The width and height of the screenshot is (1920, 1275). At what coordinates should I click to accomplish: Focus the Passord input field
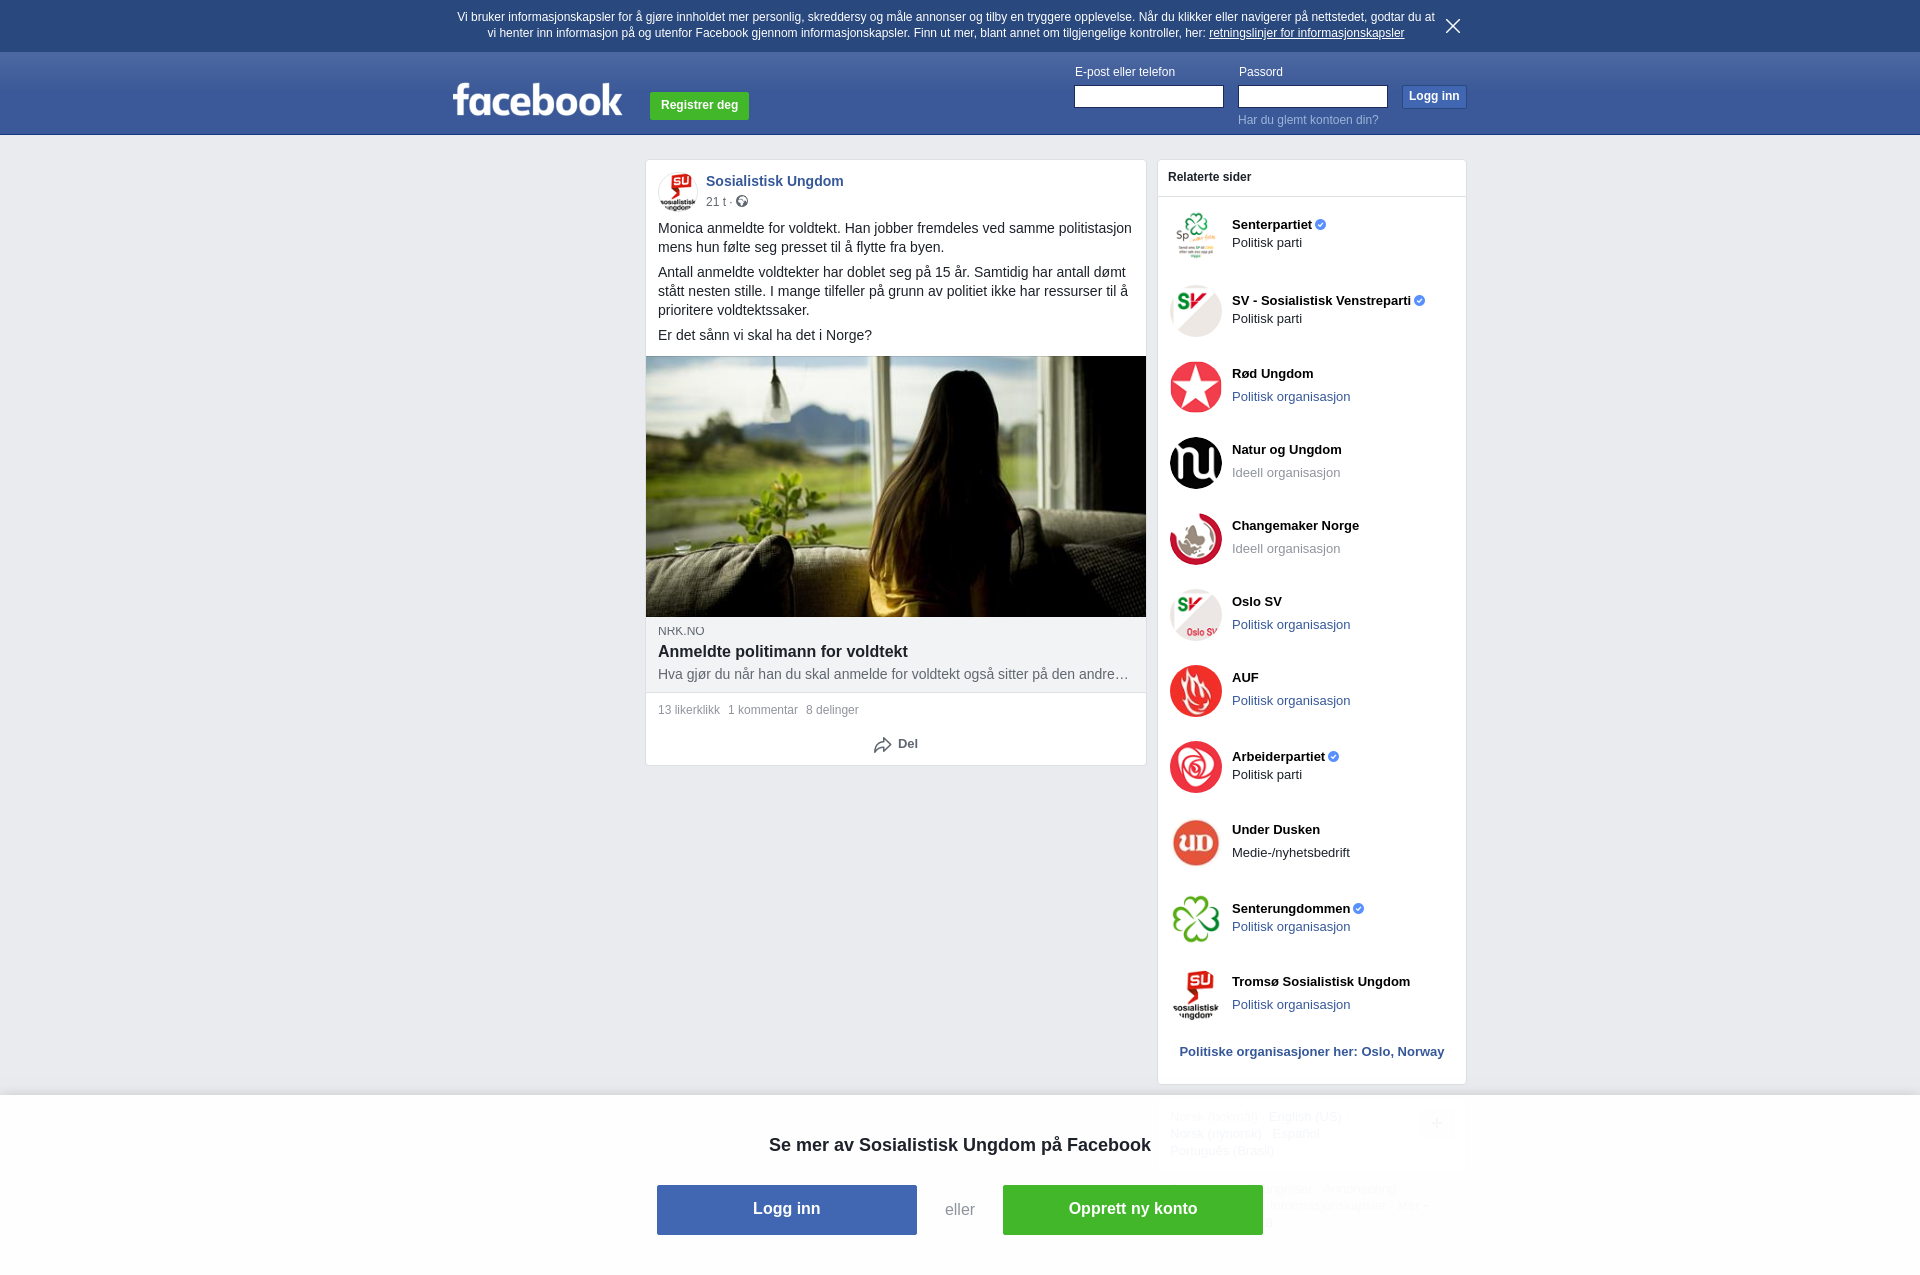1312,96
